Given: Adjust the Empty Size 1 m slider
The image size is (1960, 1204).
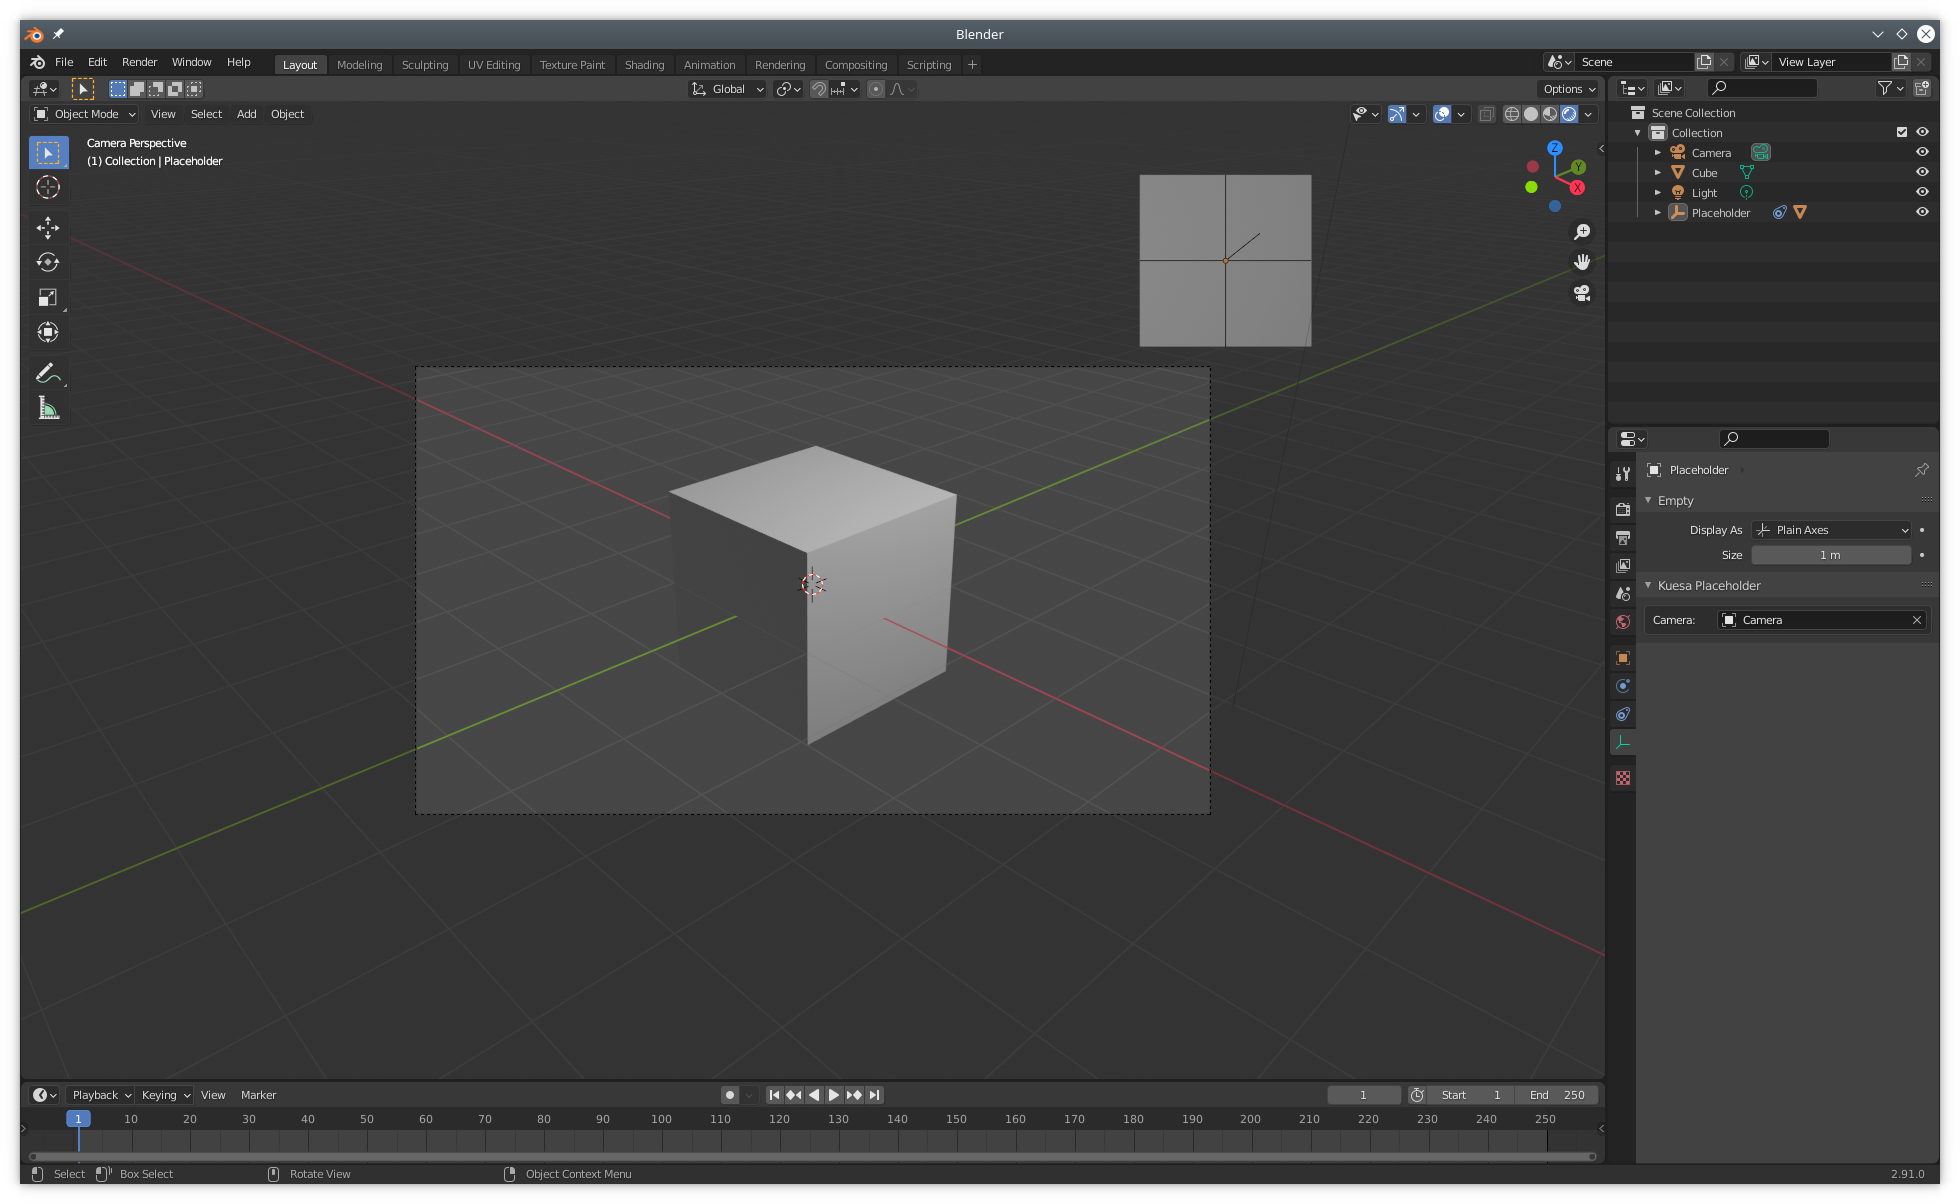Looking at the screenshot, I should pyautogui.click(x=1831, y=555).
